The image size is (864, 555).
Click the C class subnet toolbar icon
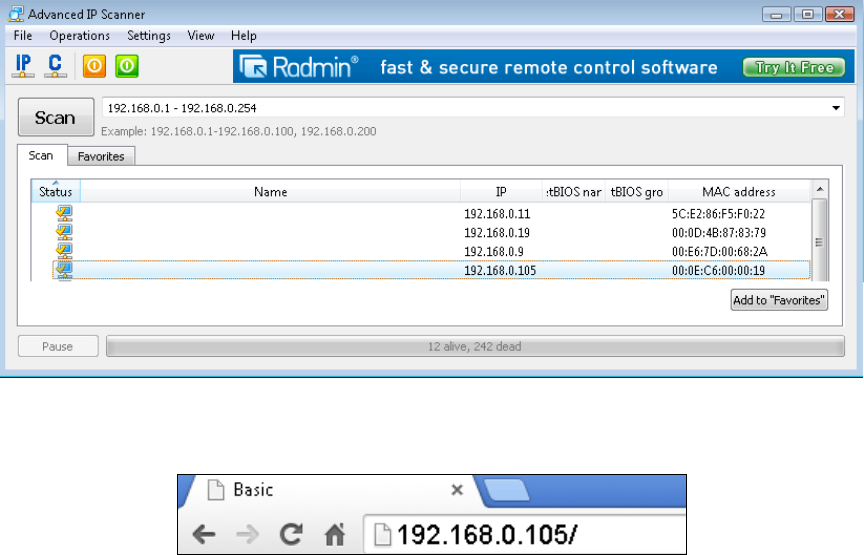55,66
